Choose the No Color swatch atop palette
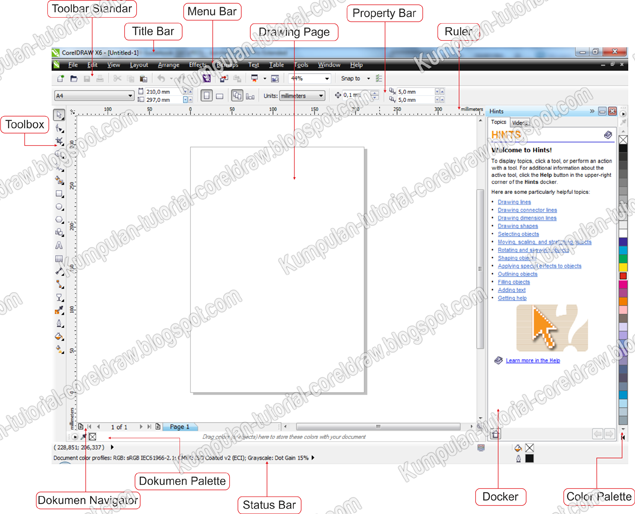The width and height of the screenshot is (635, 514). point(623,140)
